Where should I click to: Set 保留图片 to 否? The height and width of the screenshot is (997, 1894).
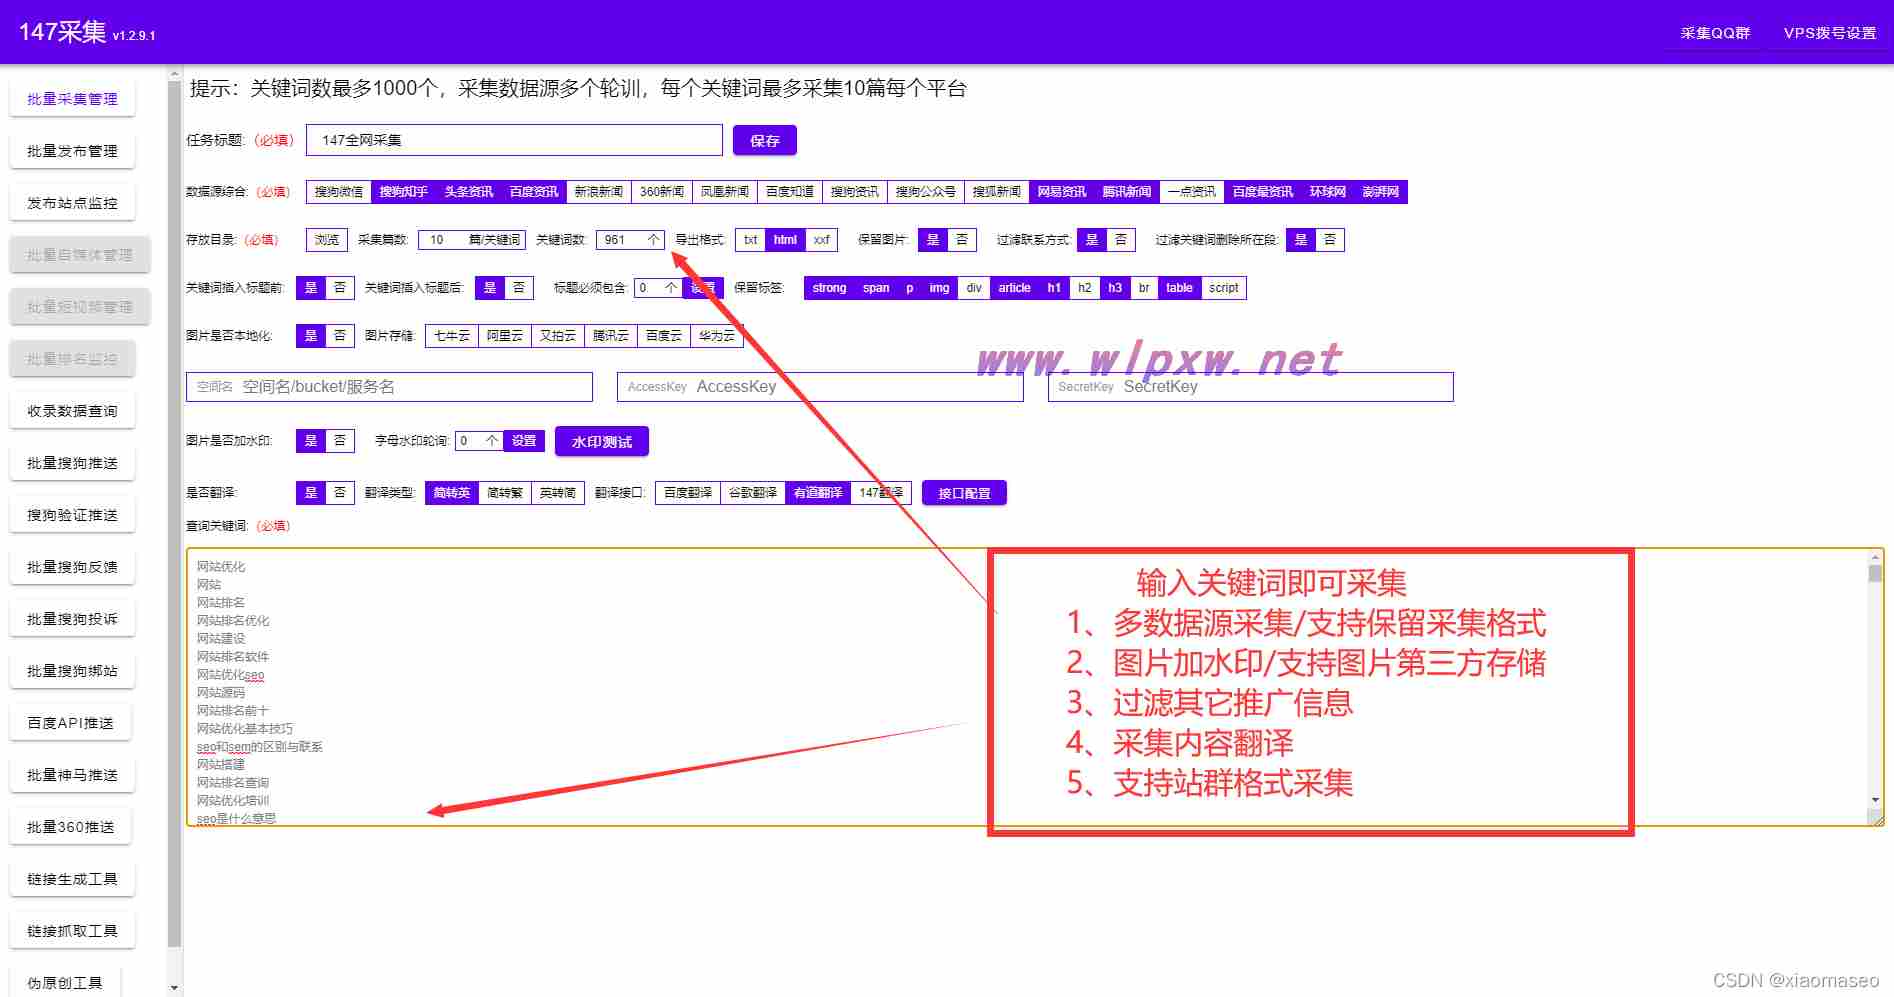pyautogui.click(x=961, y=240)
